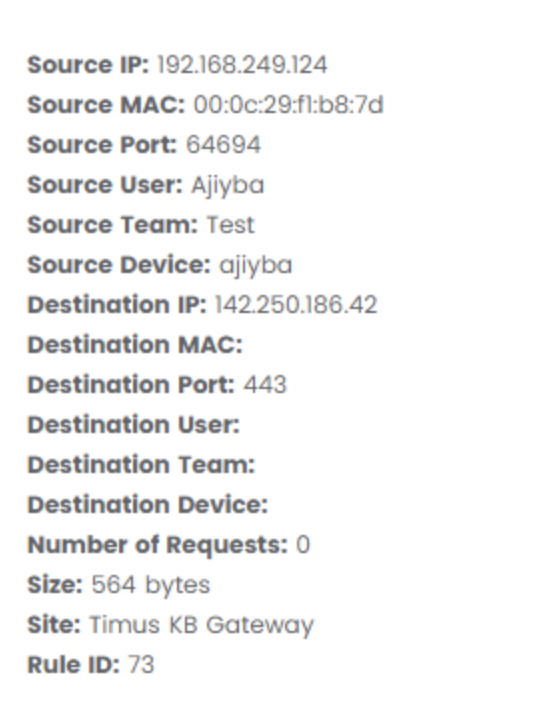This screenshot has height=712, width=536.
Task: Click the Destination MAC label
Action: click(135, 345)
